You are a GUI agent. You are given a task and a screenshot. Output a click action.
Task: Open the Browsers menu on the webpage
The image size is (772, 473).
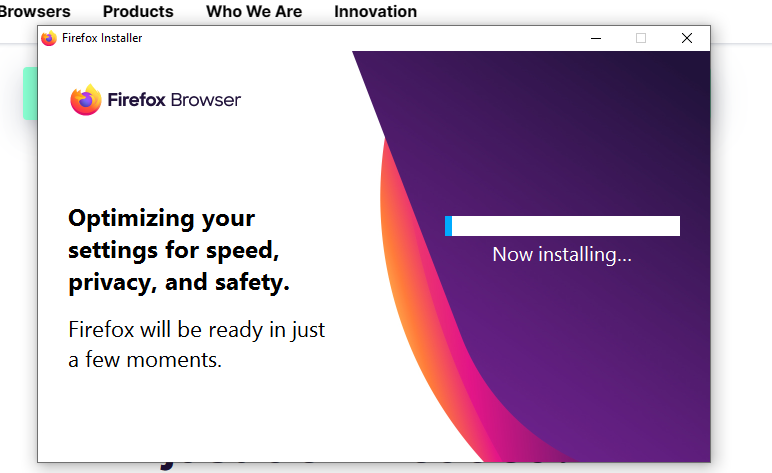click(x=34, y=11)
